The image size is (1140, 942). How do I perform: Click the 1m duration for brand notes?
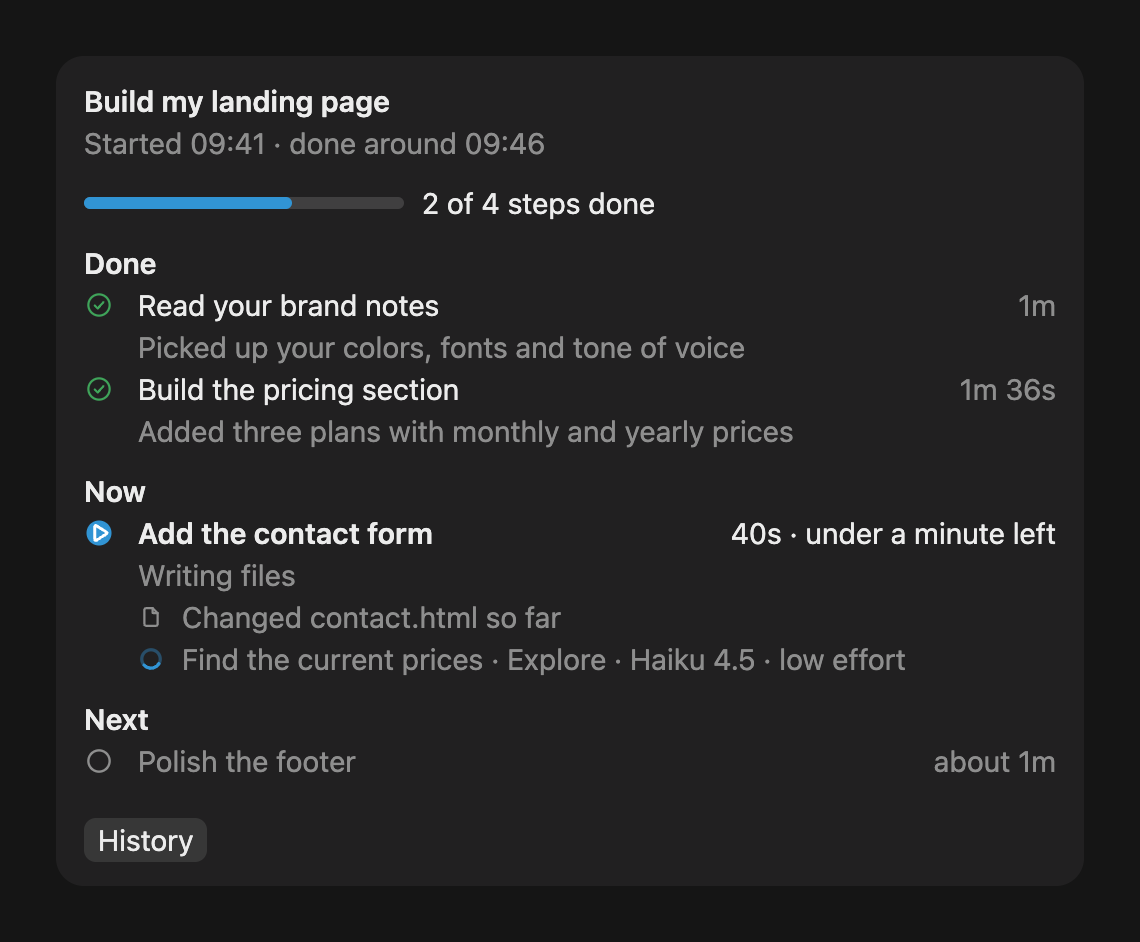1036,306
